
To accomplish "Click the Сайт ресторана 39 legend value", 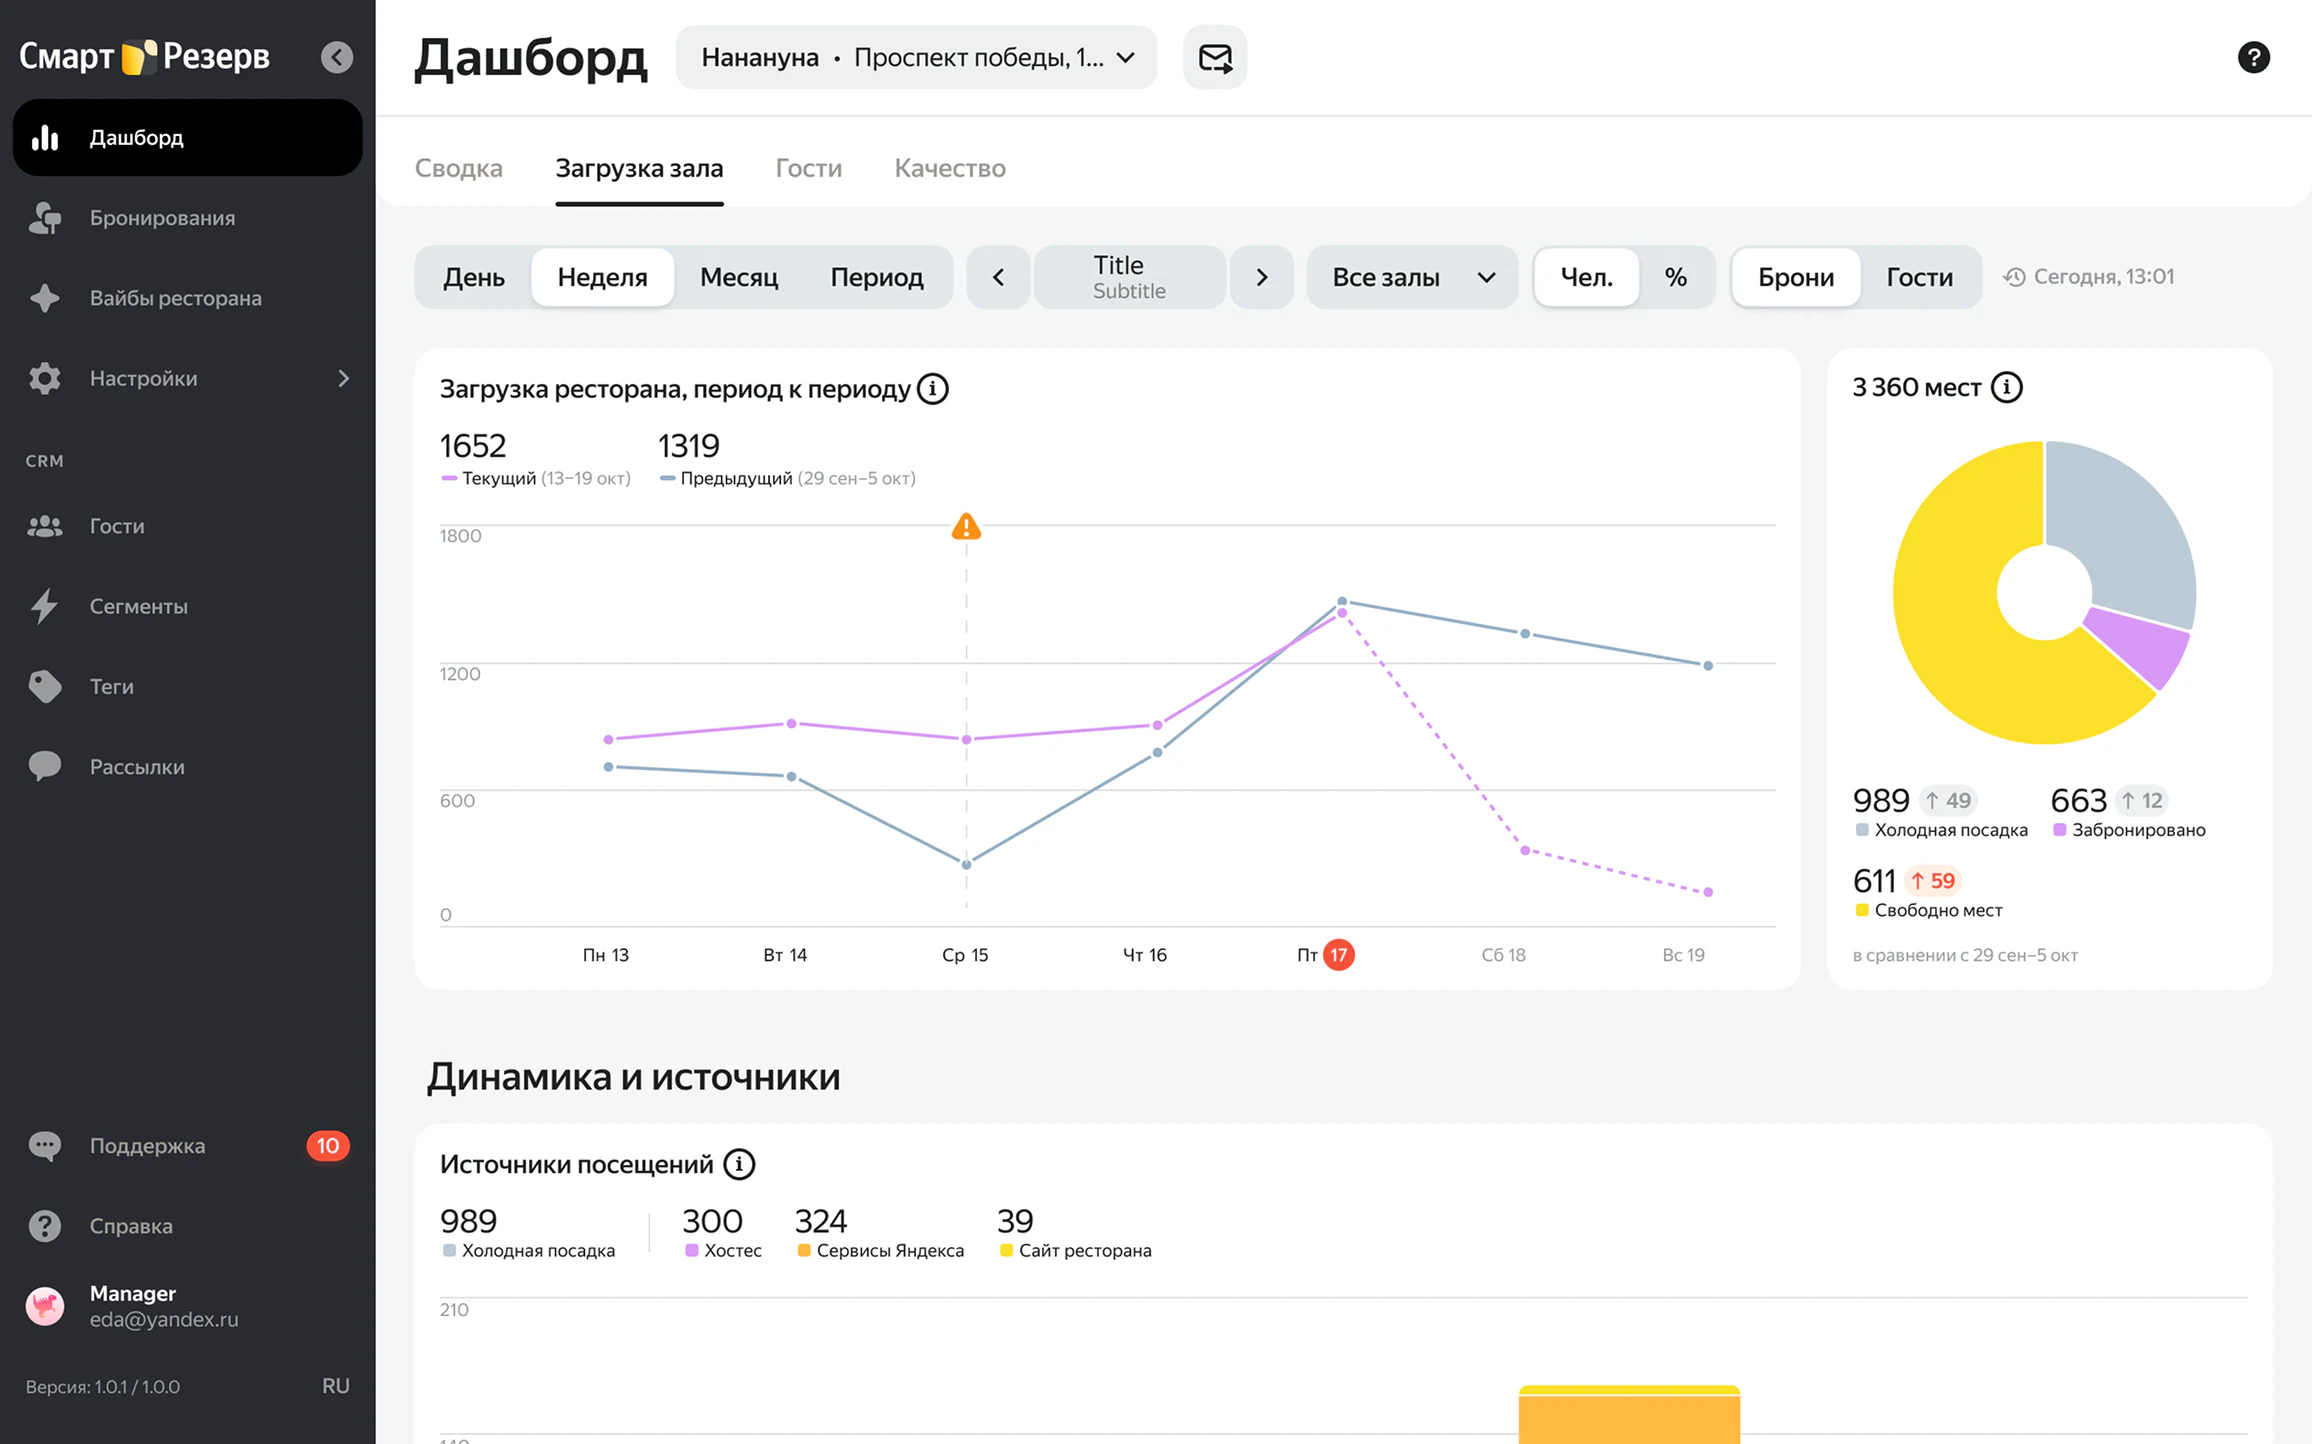I will click(x=1015, y=1221).
